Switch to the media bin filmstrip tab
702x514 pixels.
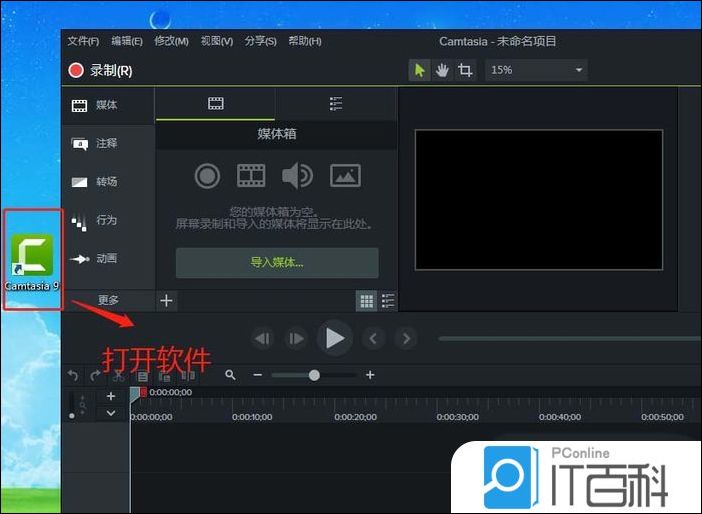[215, 104]
